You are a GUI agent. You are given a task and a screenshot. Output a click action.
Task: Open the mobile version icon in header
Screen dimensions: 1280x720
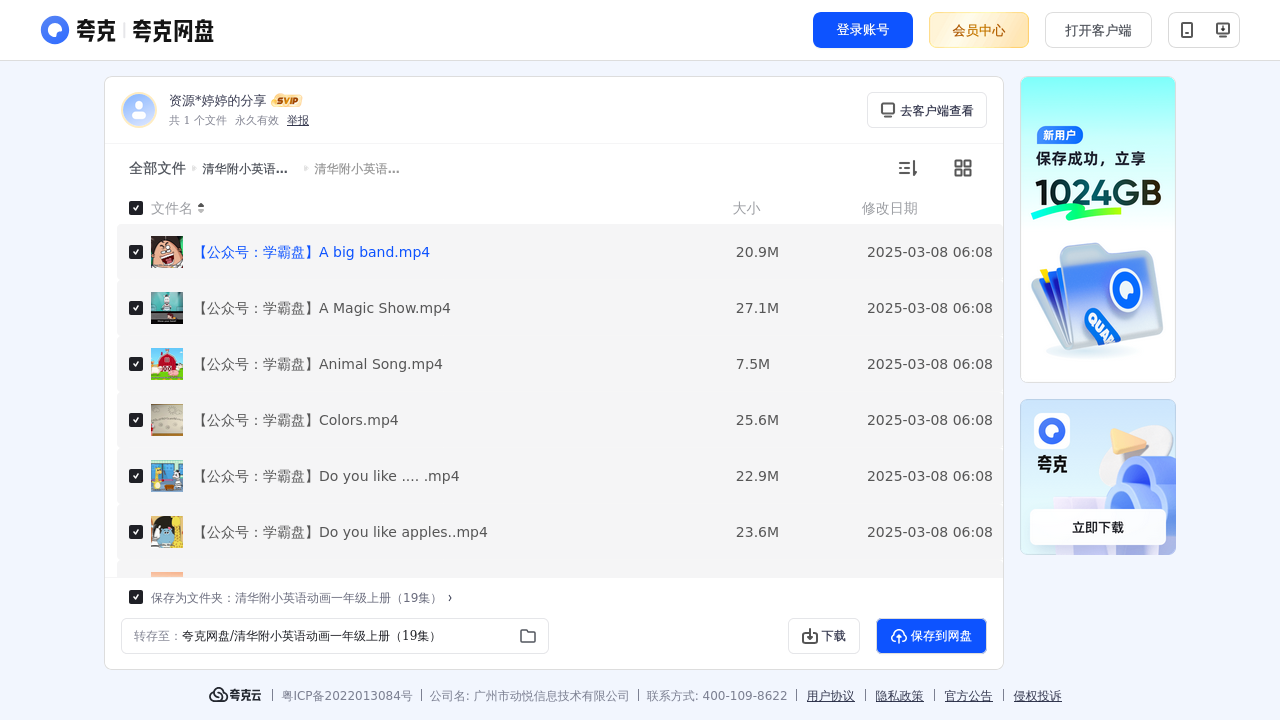pos(1187,30)
